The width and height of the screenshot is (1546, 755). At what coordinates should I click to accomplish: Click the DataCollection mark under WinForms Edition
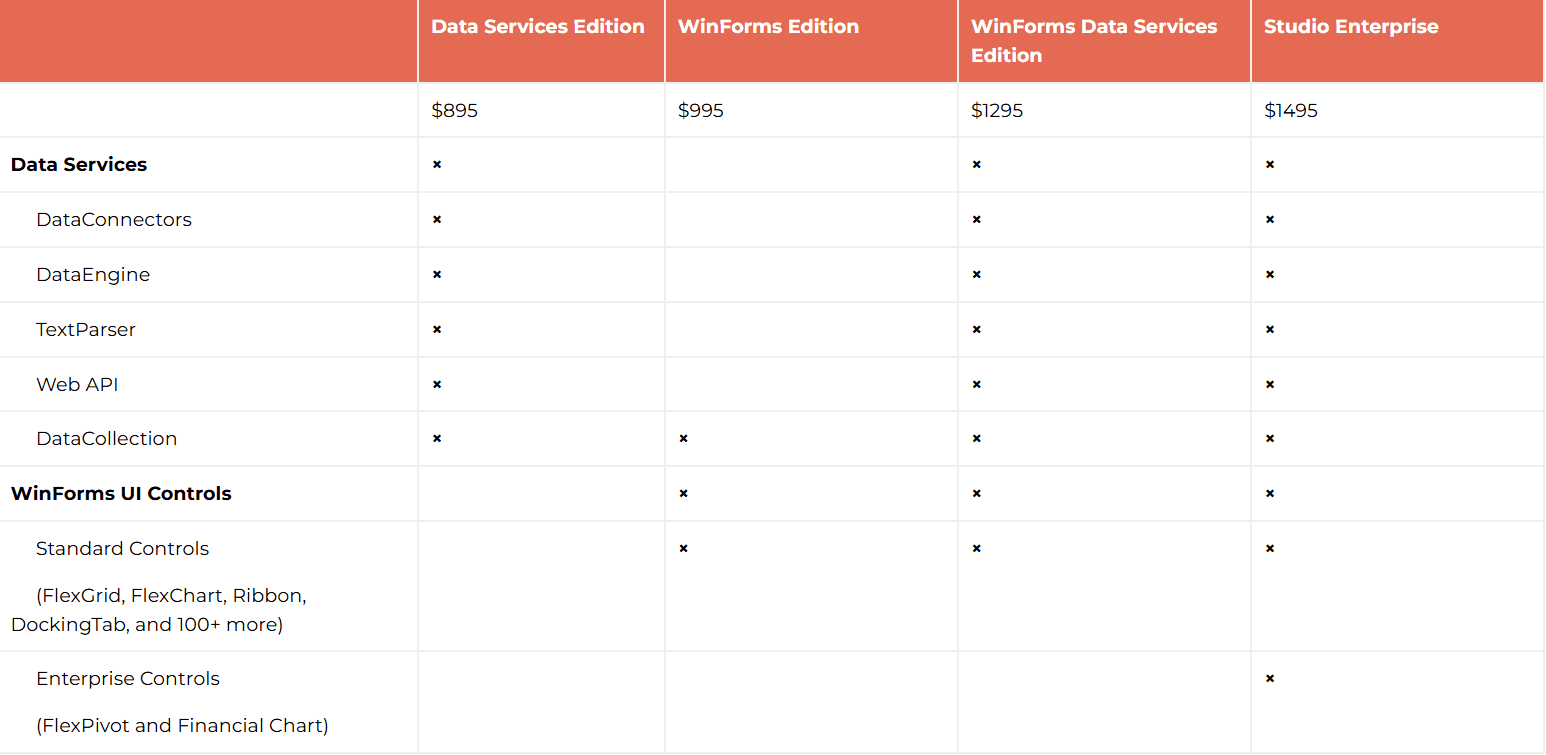(684, 439)
